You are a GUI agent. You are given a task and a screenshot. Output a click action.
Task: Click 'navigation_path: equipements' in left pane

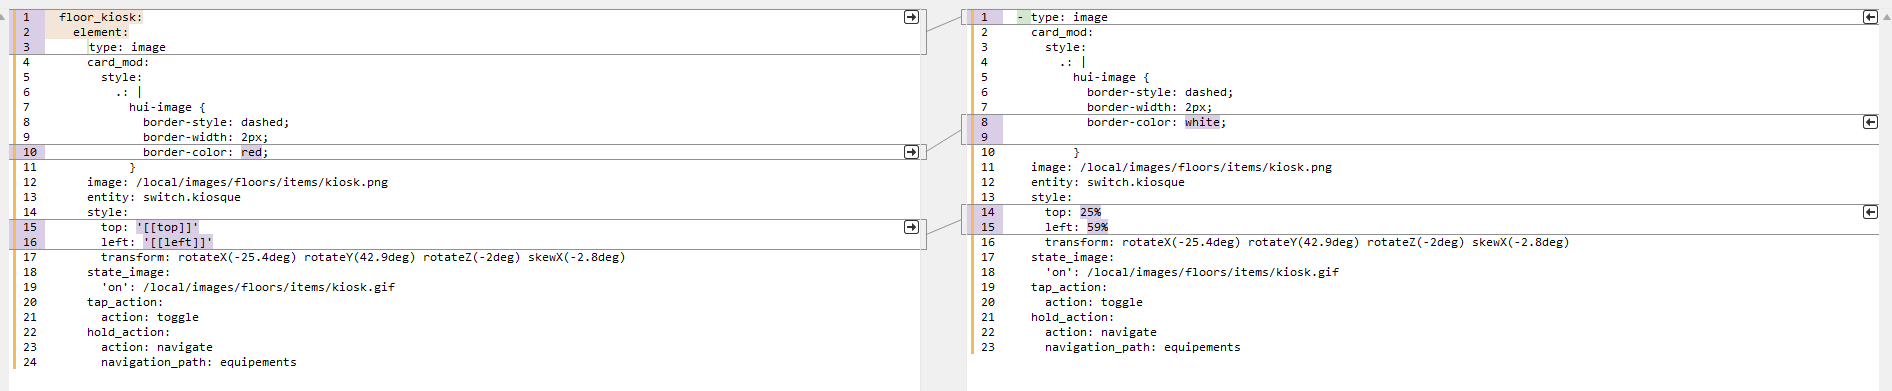click(199, 362)
